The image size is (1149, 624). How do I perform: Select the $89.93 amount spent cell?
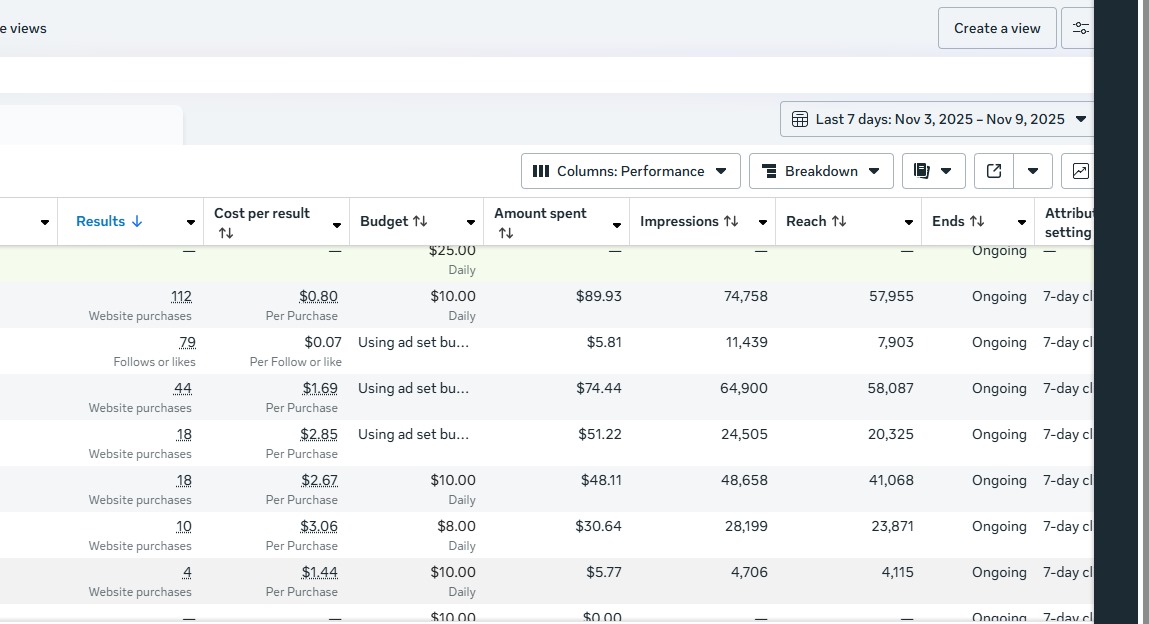tap(598, 296)
